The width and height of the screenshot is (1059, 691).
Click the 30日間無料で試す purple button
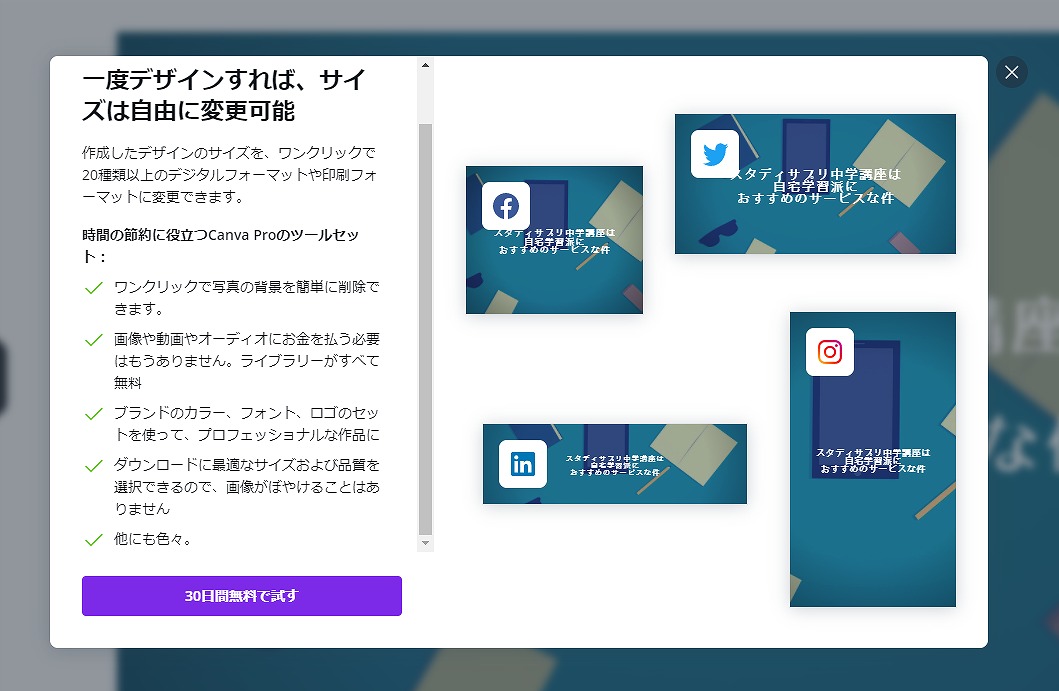[x=242, y=596]
